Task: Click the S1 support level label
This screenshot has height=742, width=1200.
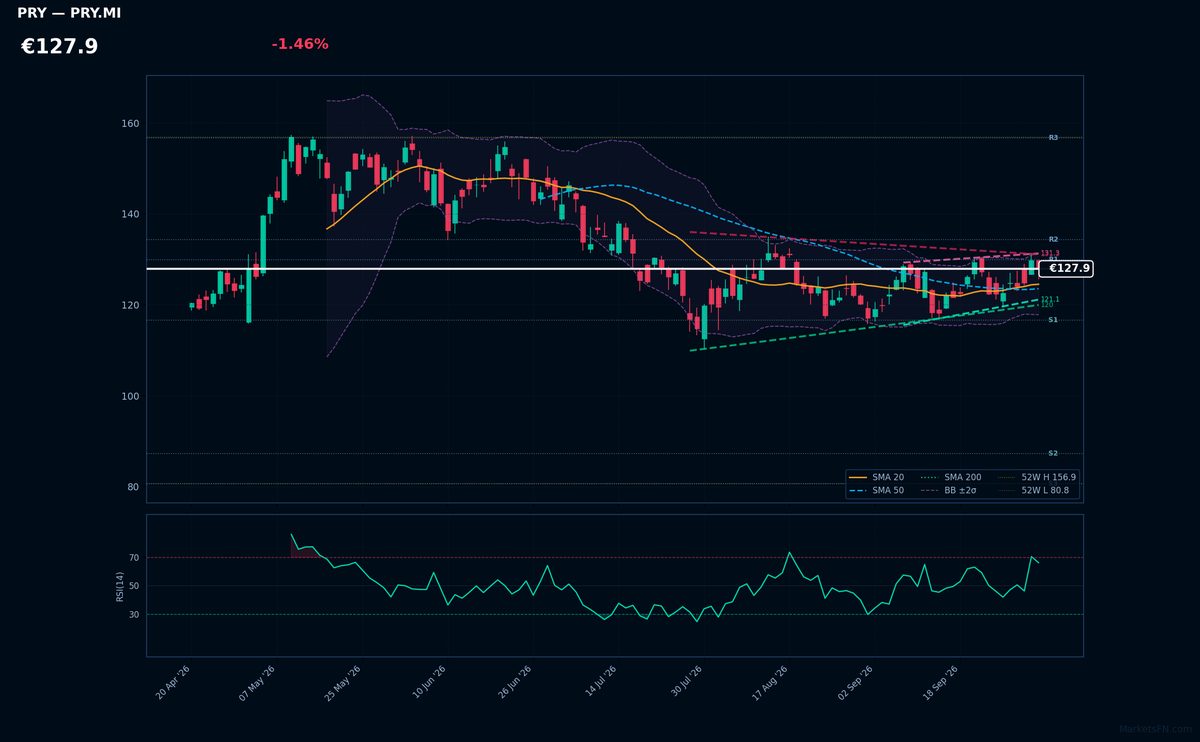Action: [1053, 320]
